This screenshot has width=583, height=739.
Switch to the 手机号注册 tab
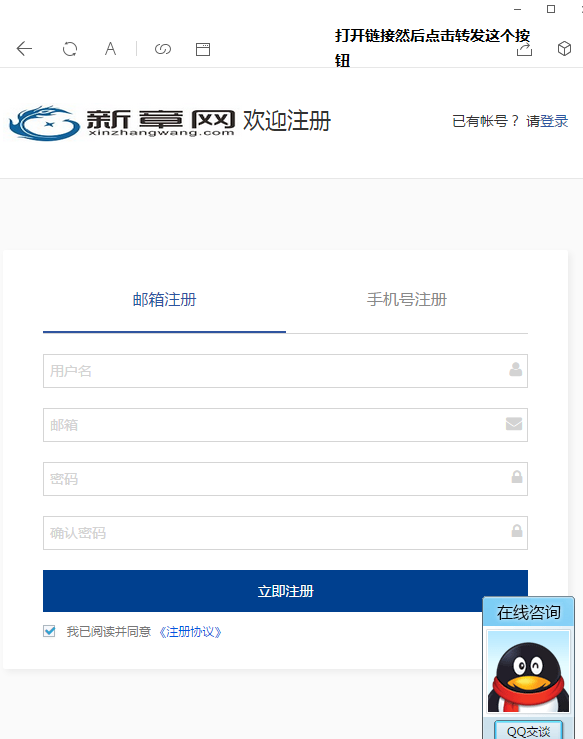click(407, 299)
